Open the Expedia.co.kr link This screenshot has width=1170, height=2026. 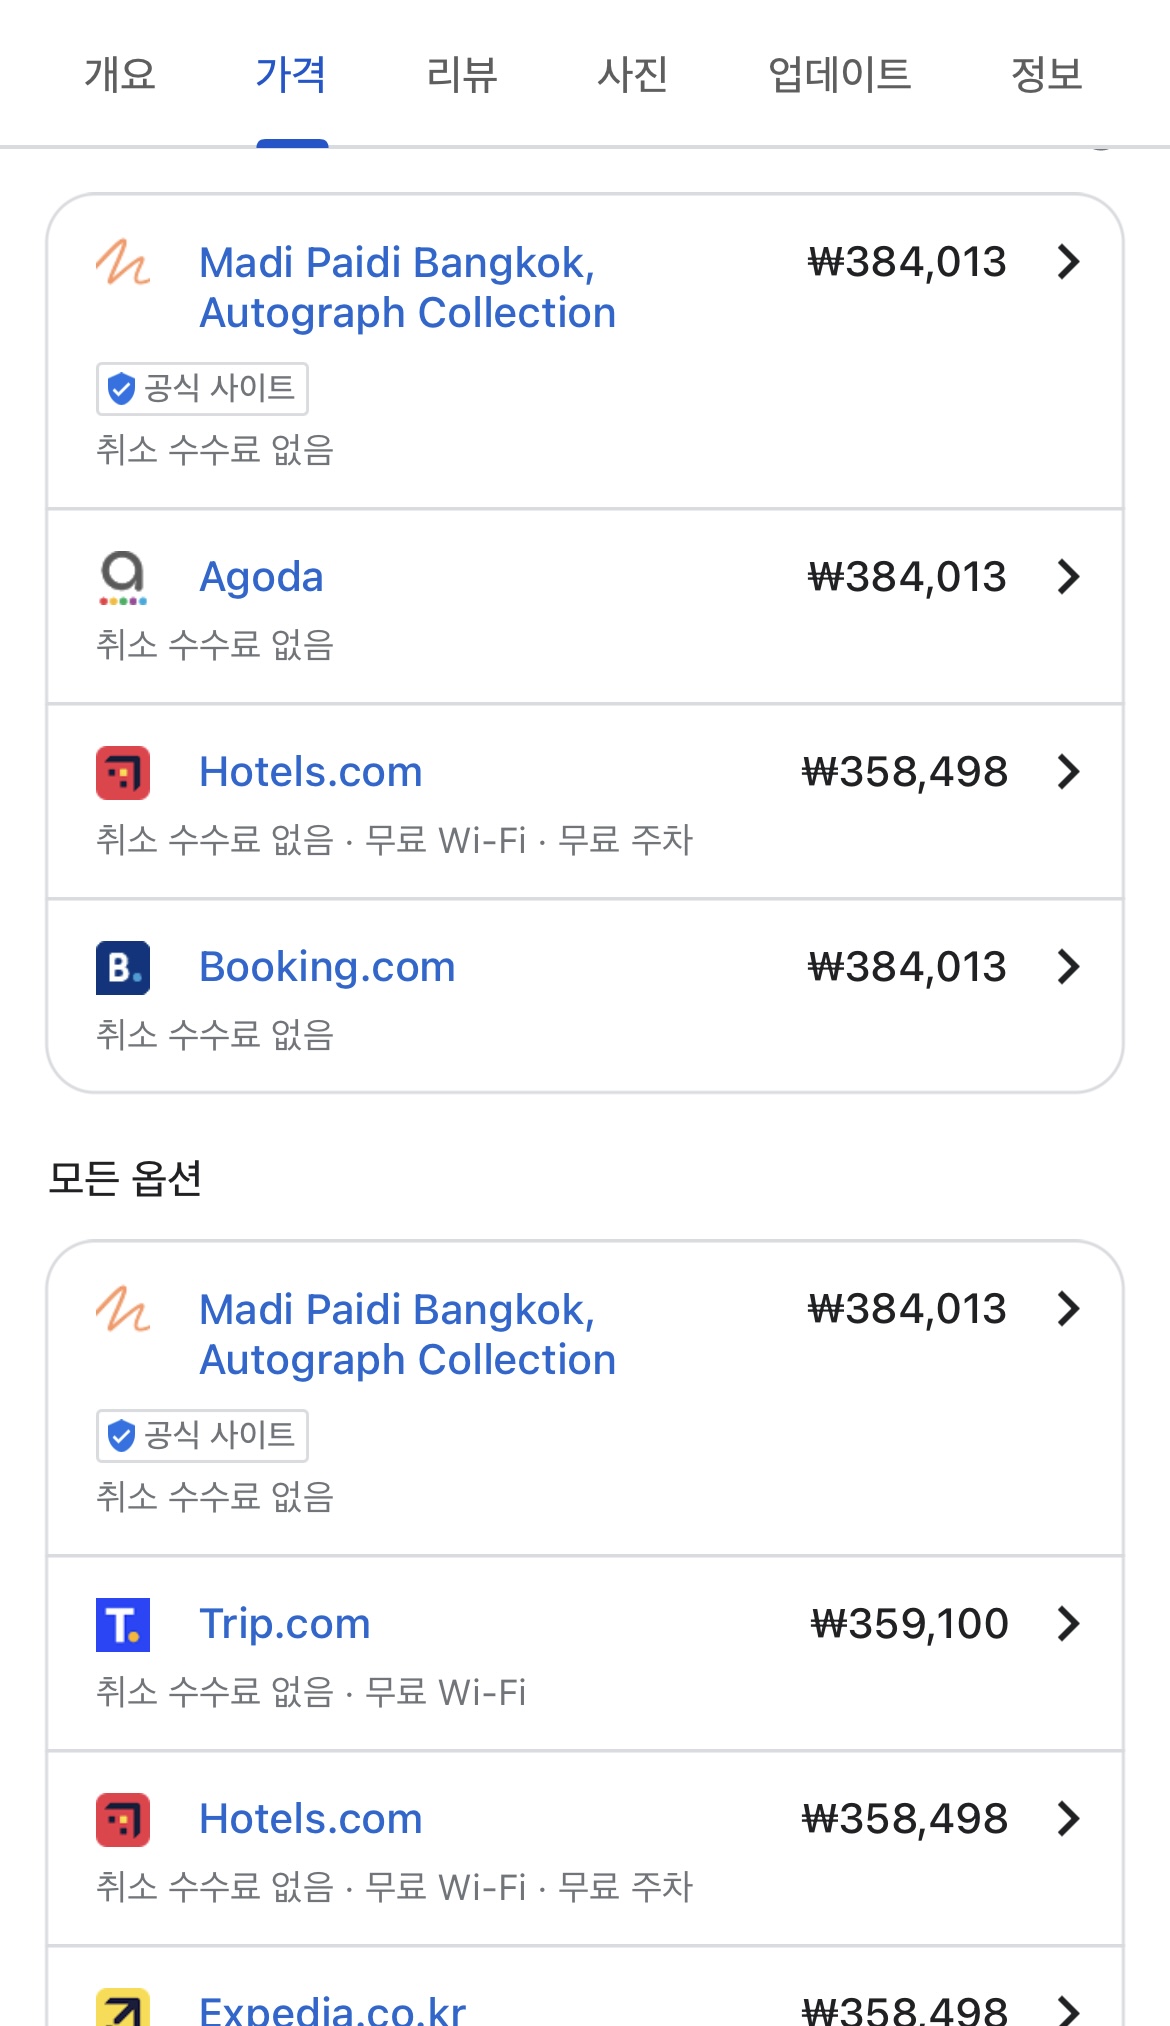point(333,2009)
